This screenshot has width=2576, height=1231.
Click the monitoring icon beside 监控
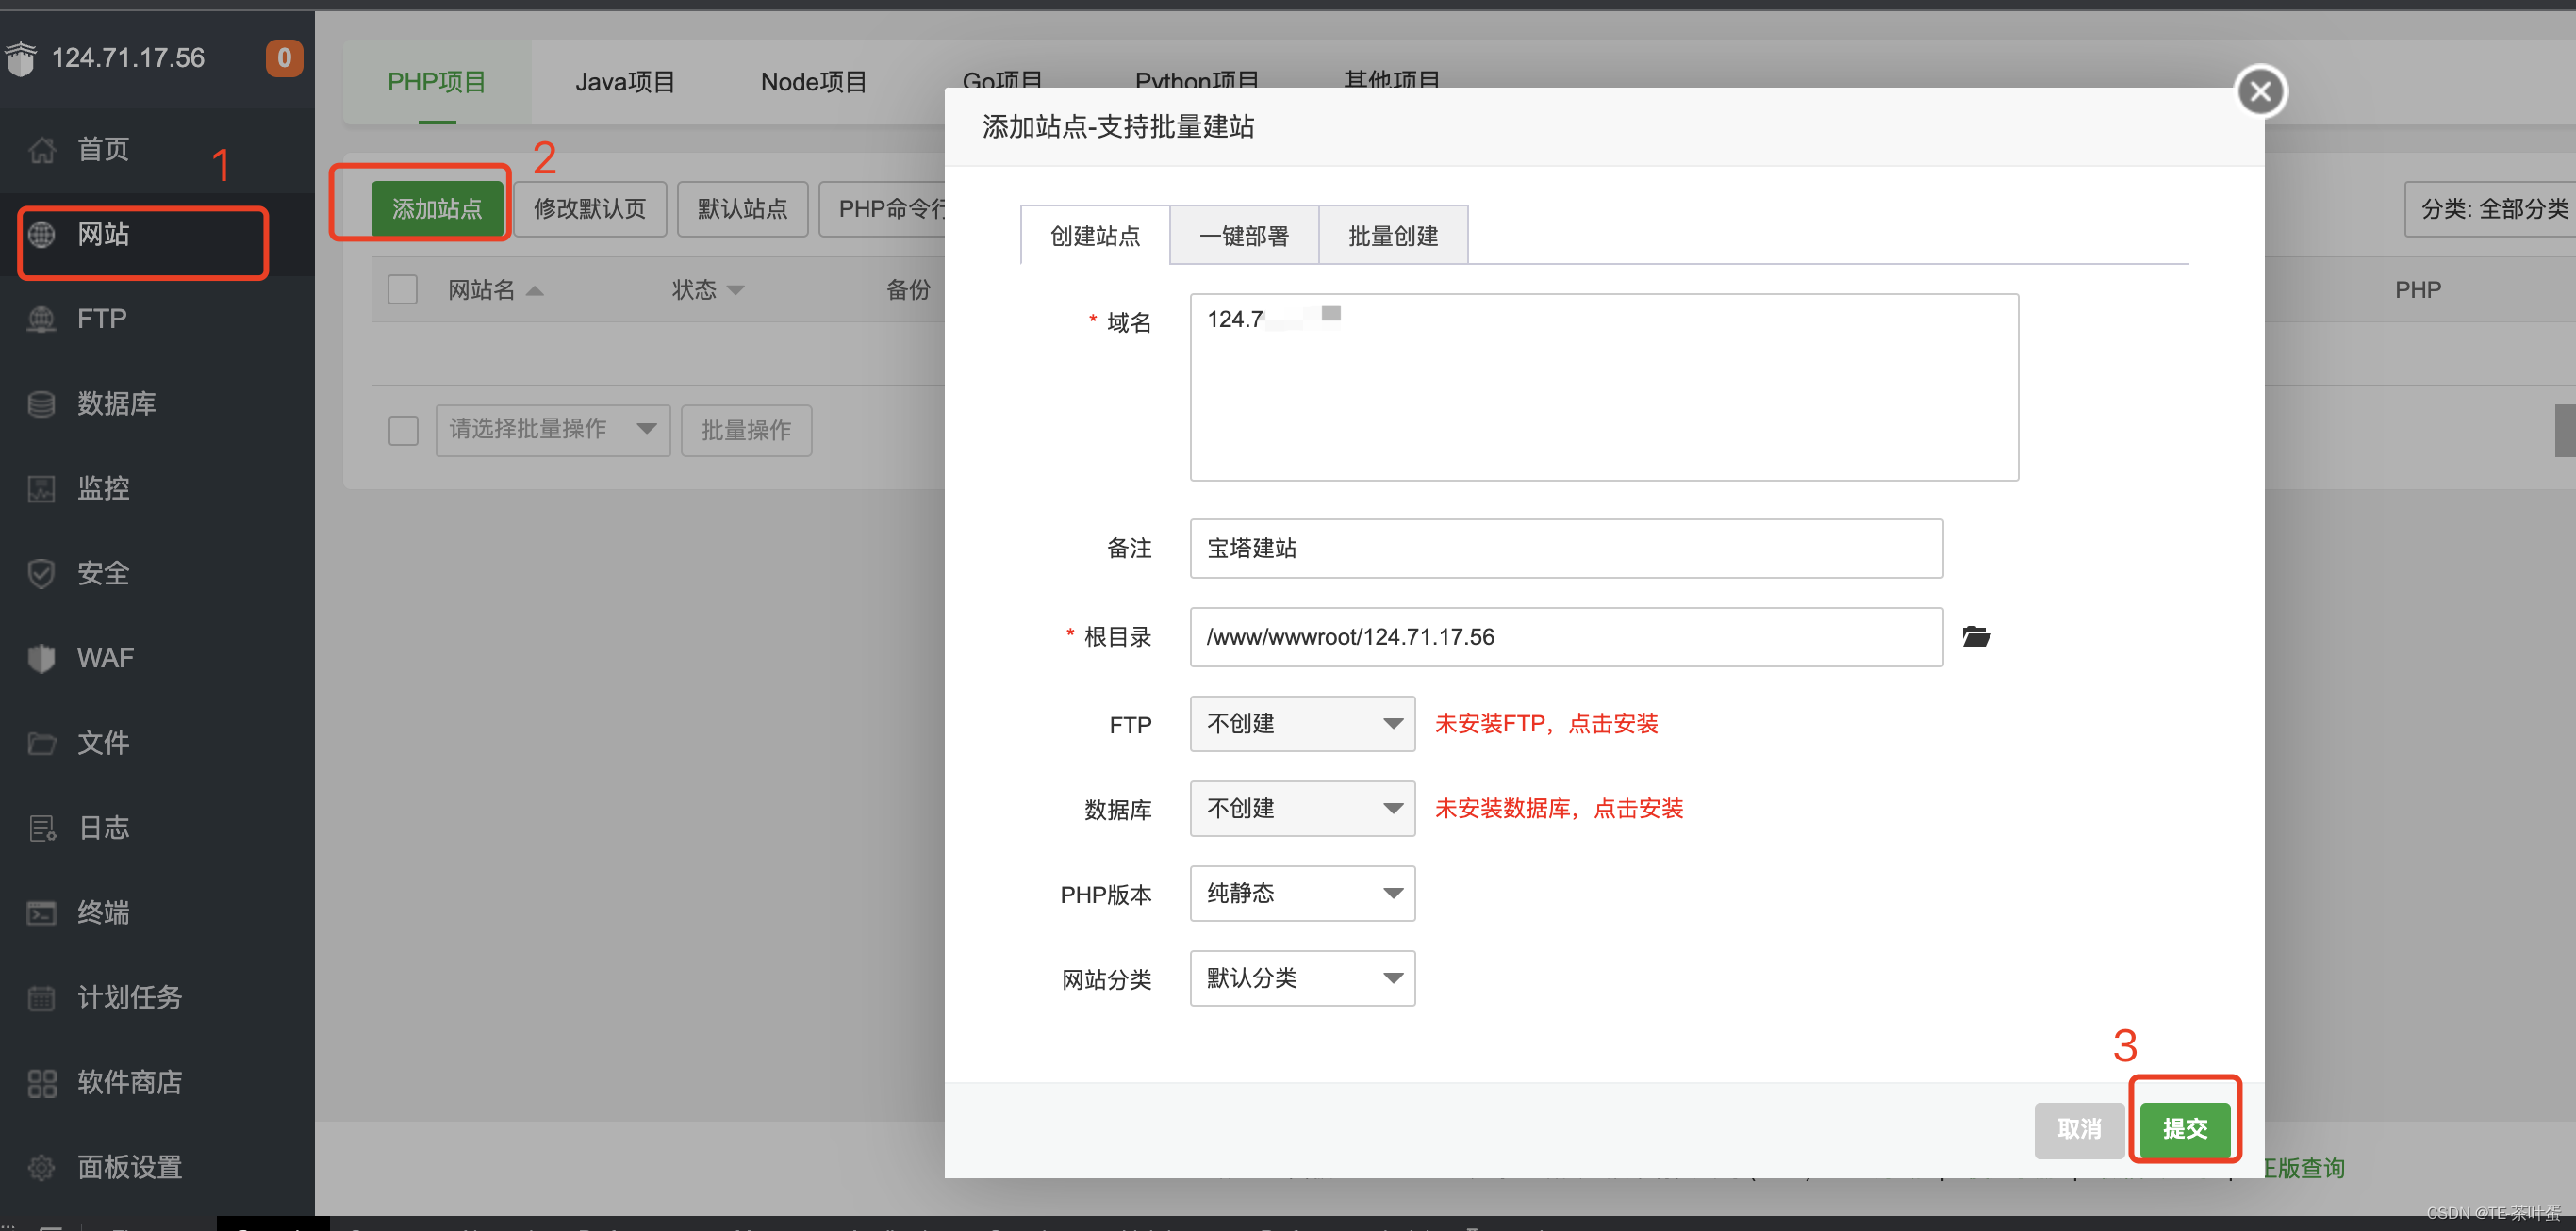pos(42,489)
